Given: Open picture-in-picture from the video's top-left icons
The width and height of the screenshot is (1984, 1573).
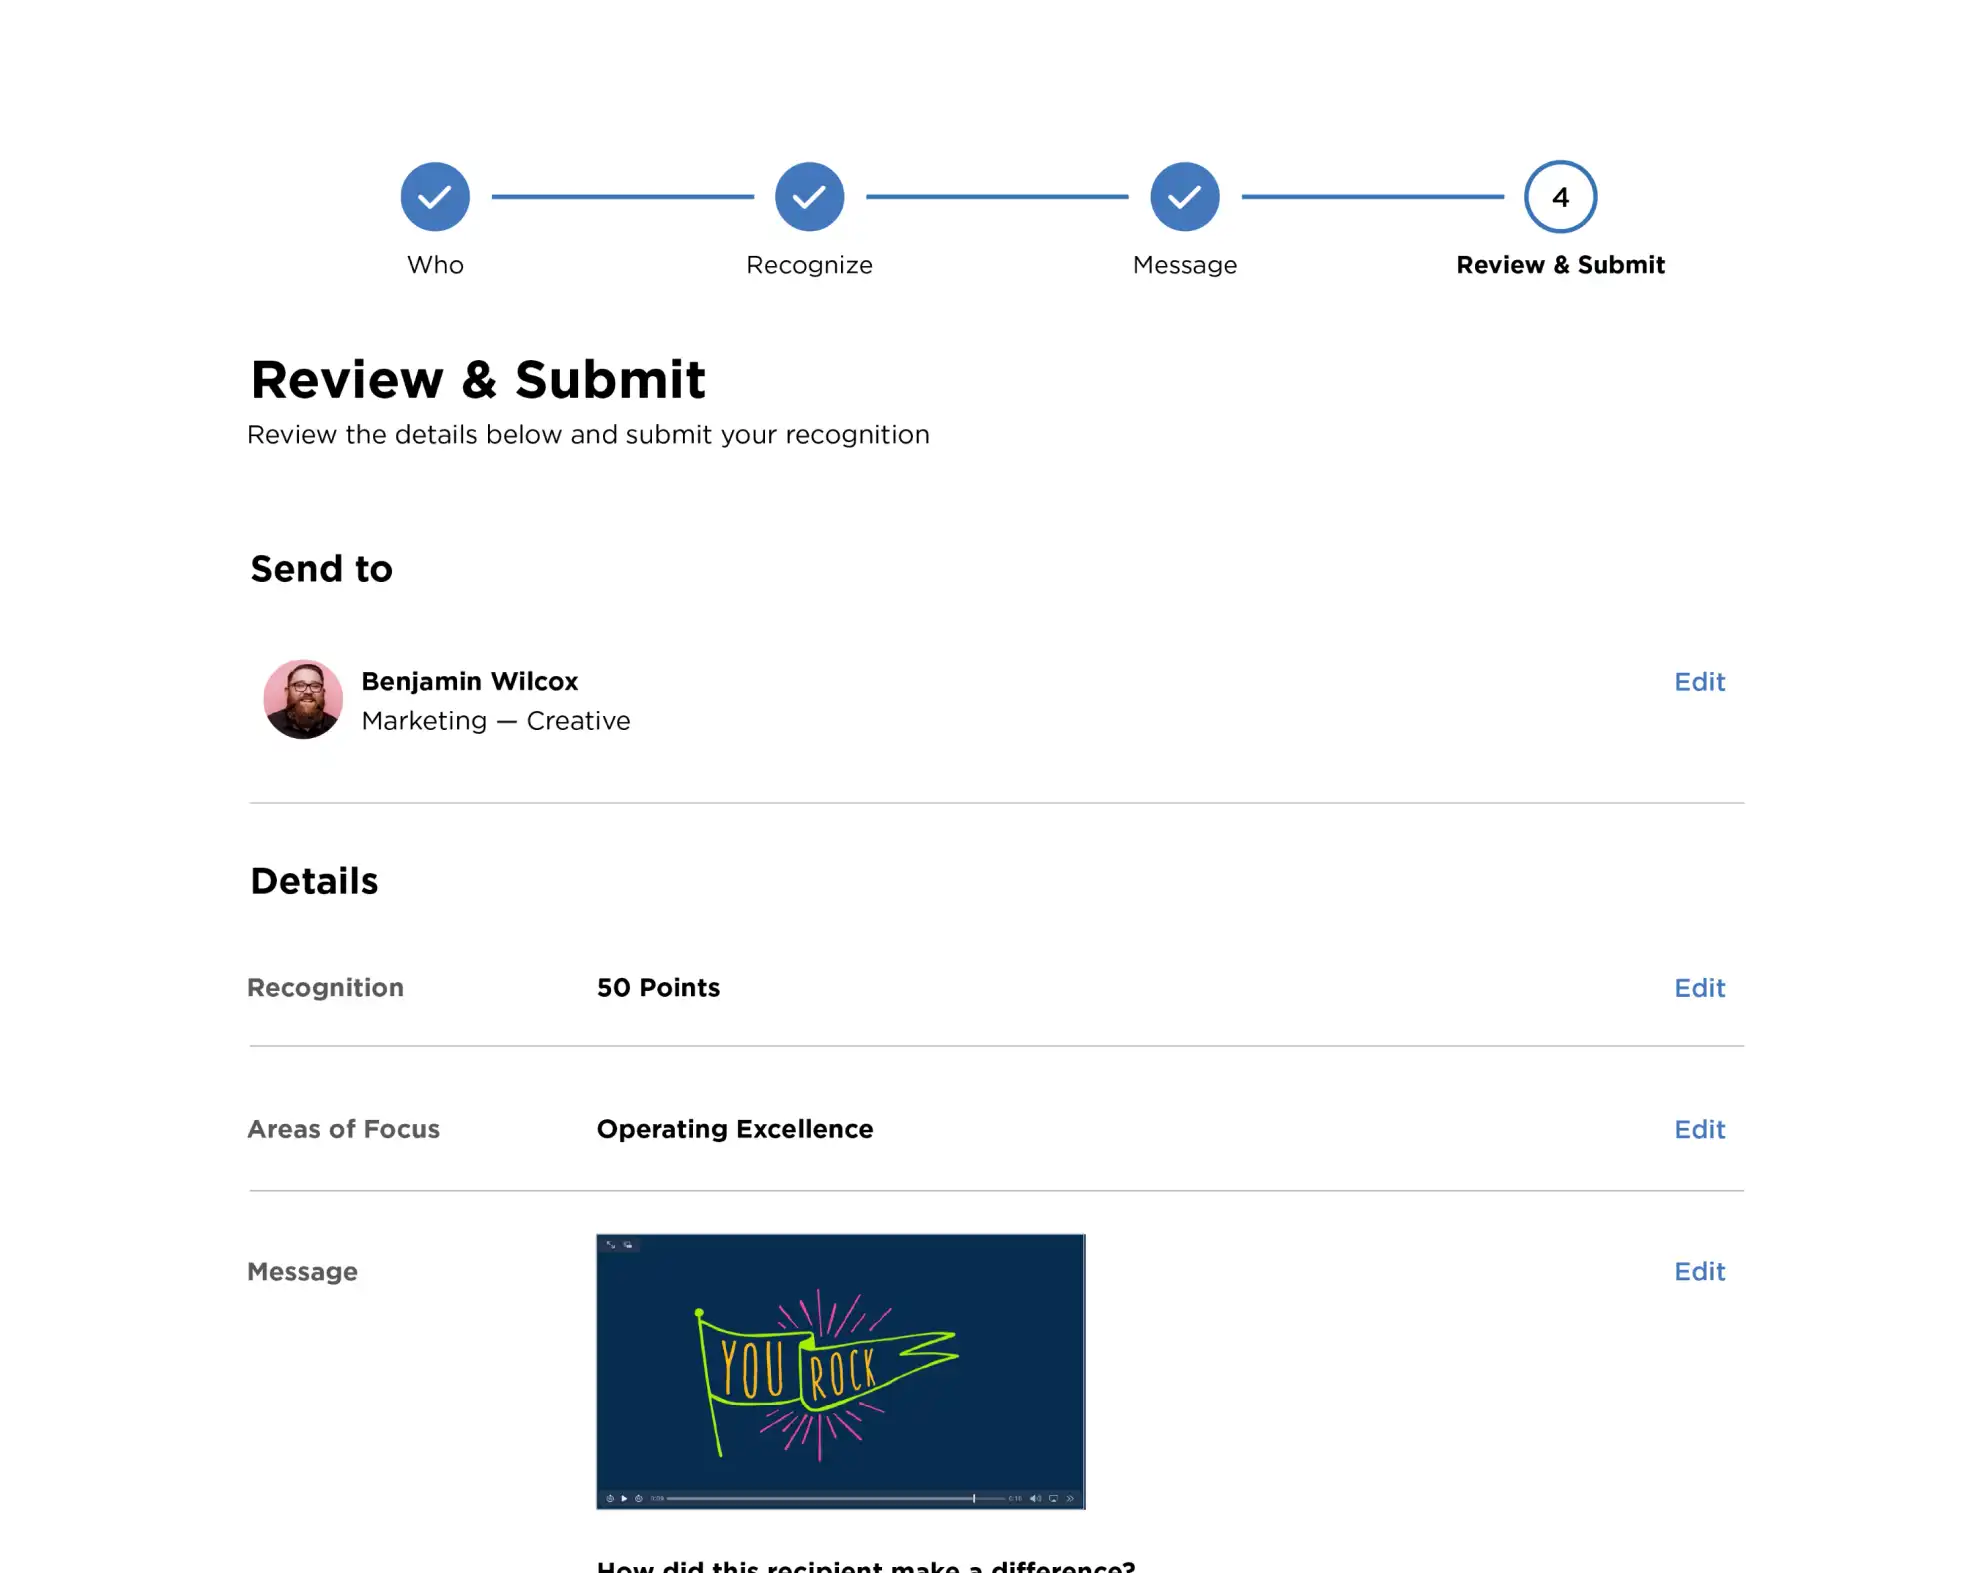Looking at the screenshot, I should point(628,1245).
